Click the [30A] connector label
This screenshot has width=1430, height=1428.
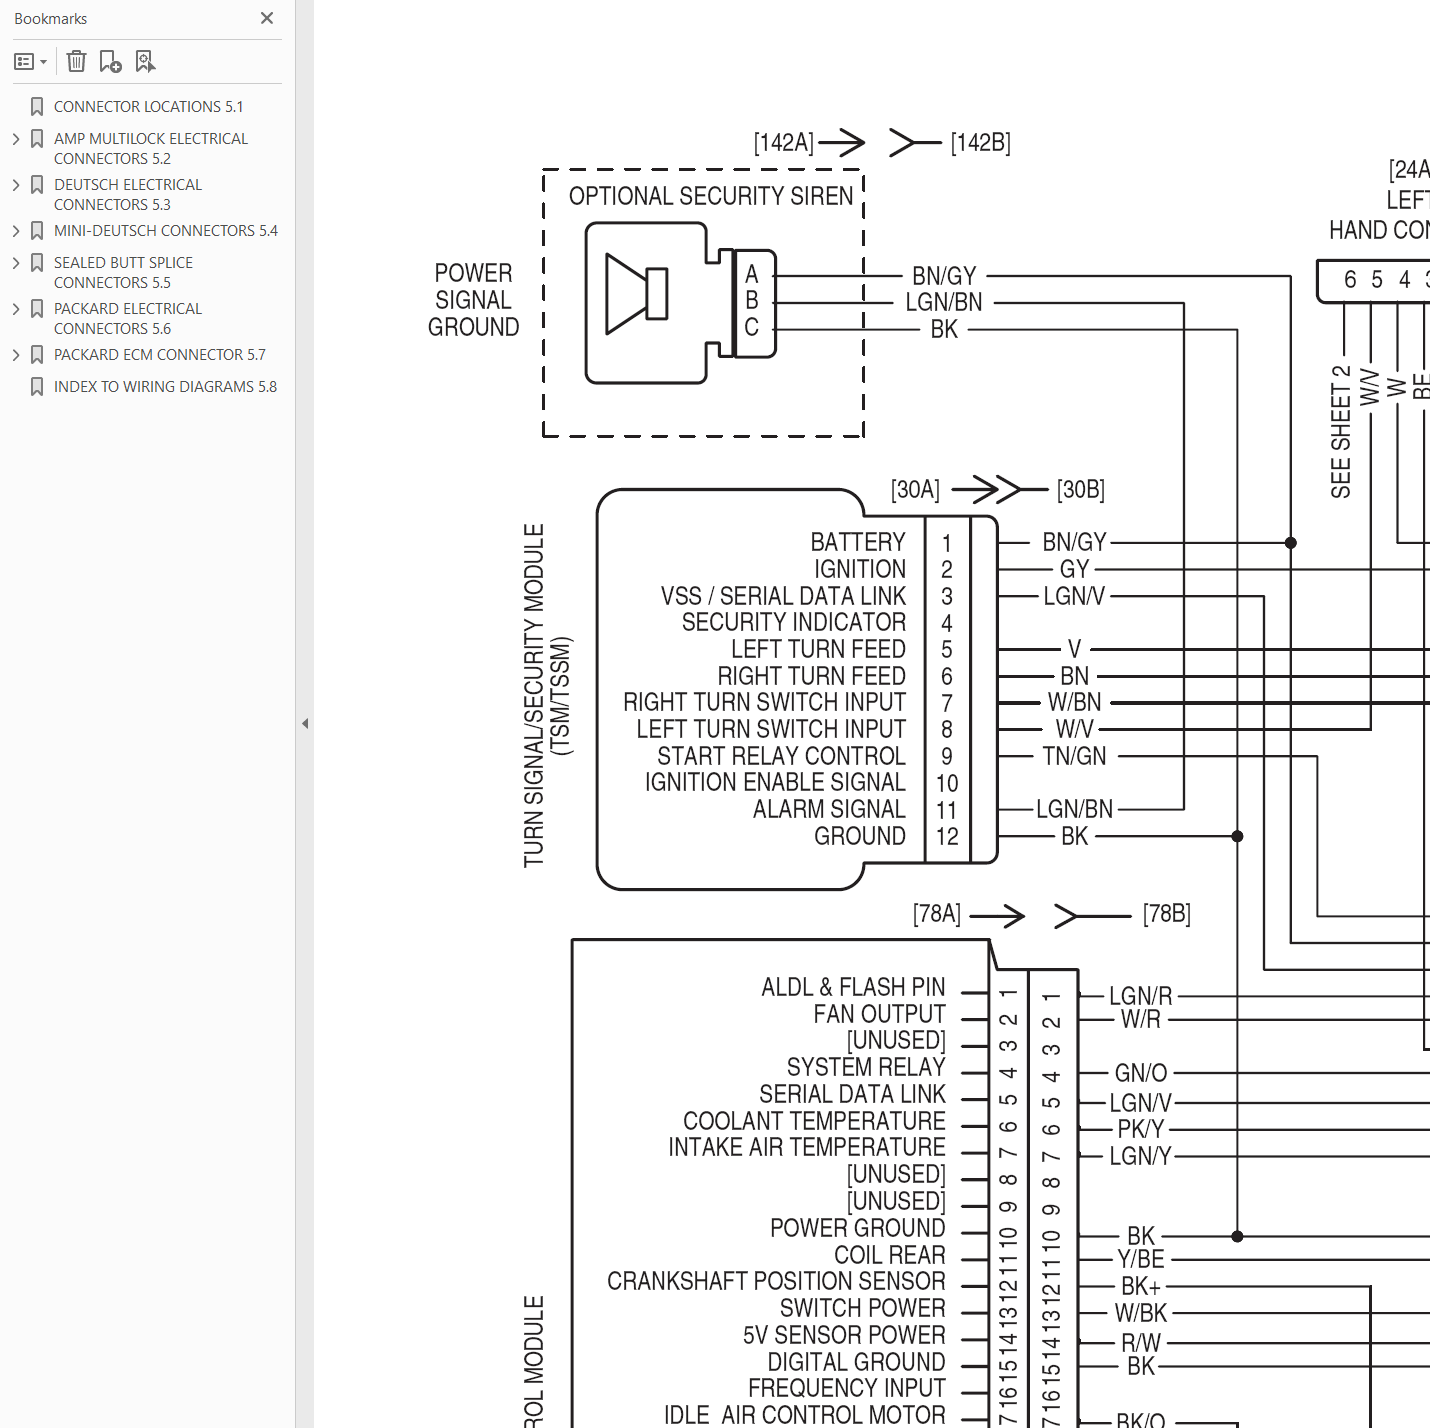tap(916, 489)
